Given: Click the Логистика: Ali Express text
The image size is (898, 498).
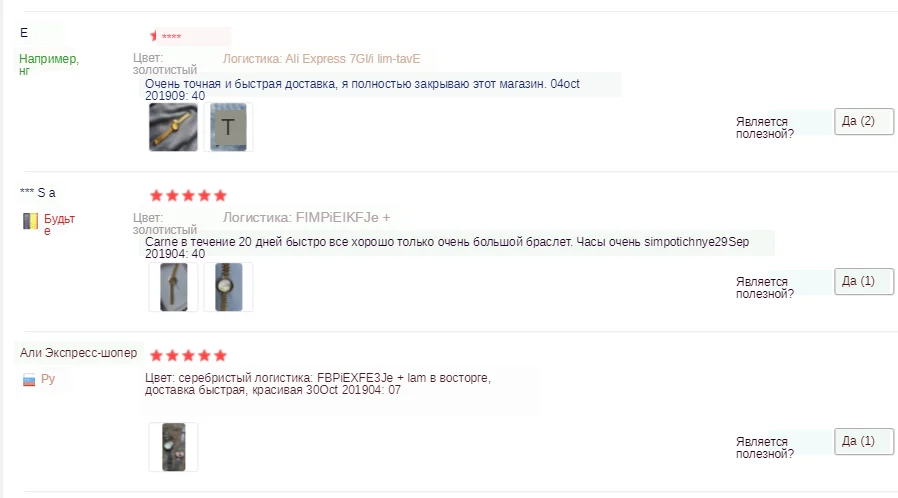Looking at the screenshot, I should click(x=321, y=58).
